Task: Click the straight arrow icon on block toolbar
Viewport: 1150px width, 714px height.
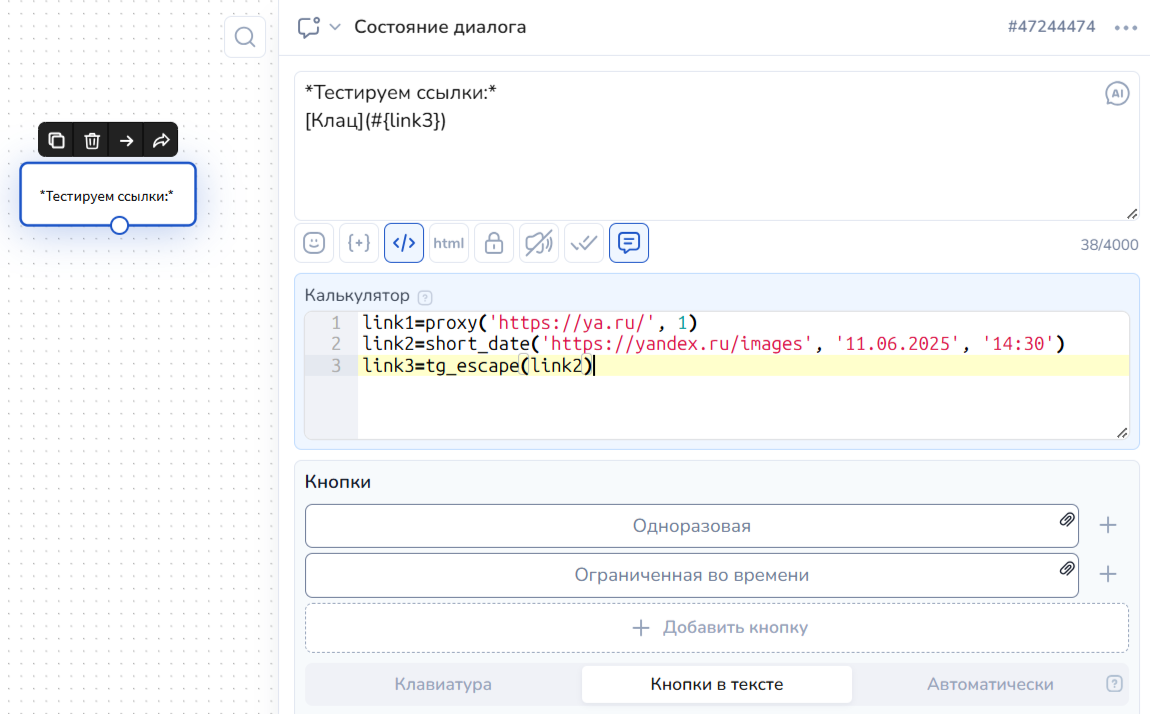Action: tap(126, 141)
